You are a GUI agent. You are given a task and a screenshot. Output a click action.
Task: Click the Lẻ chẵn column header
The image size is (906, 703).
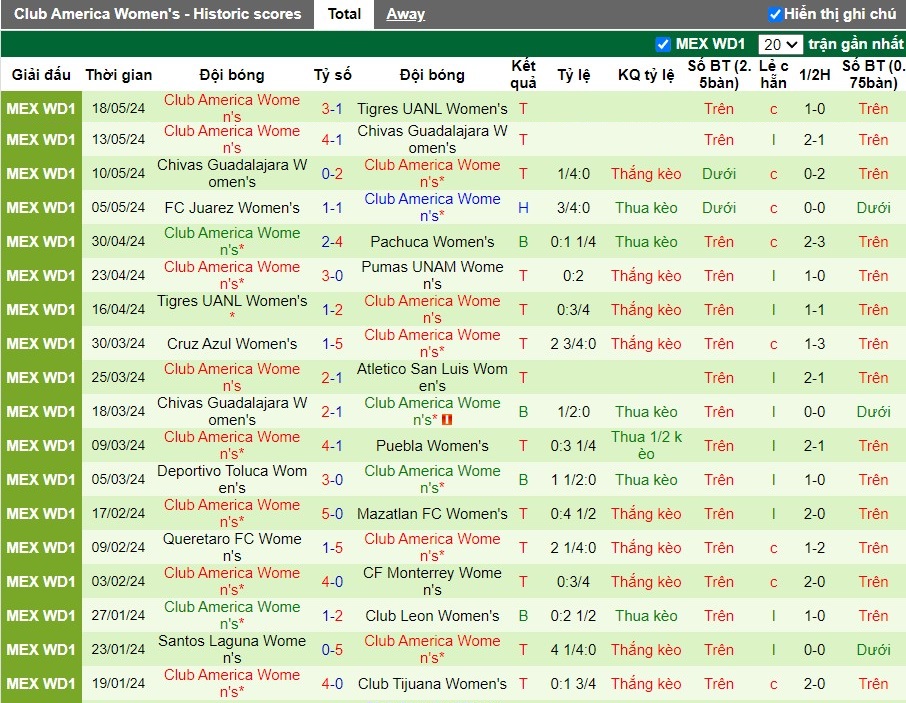[773, 74]
